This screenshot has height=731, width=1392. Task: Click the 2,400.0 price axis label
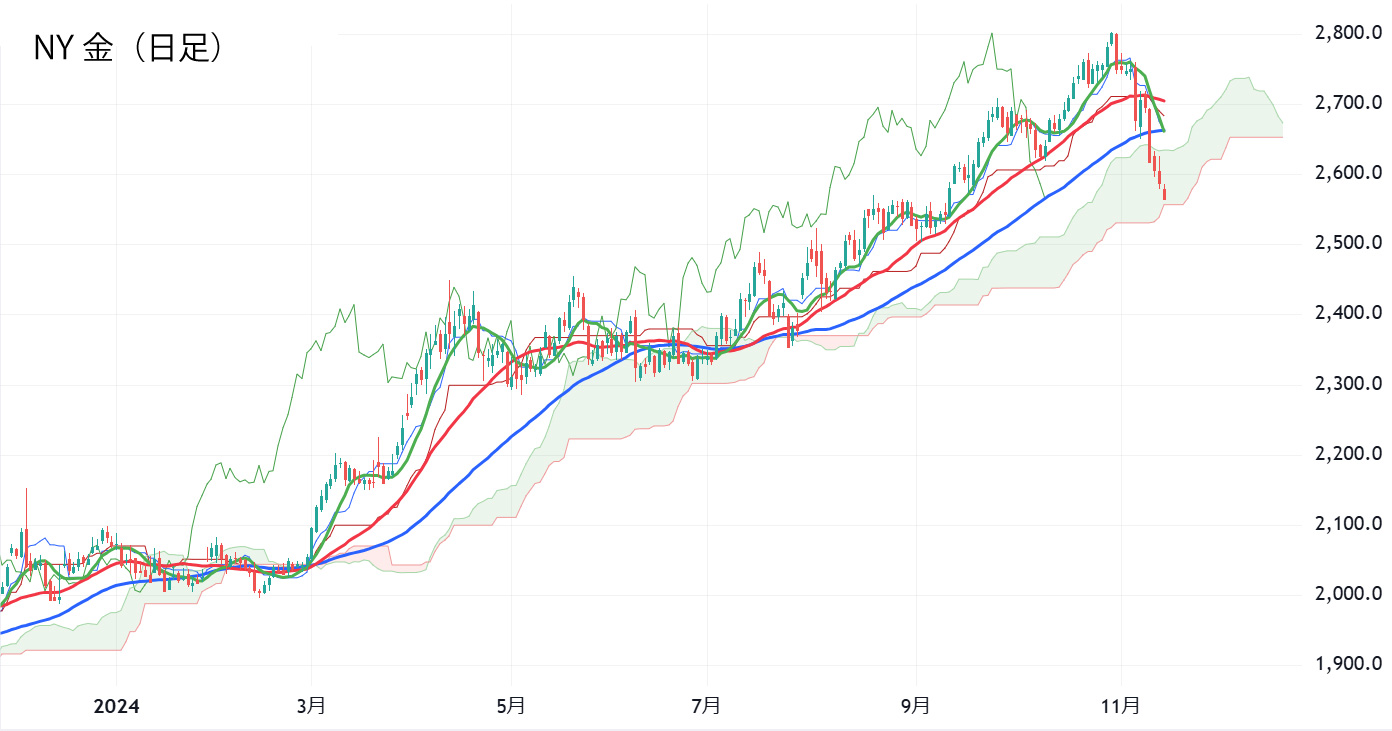[x=1348, y=313]
